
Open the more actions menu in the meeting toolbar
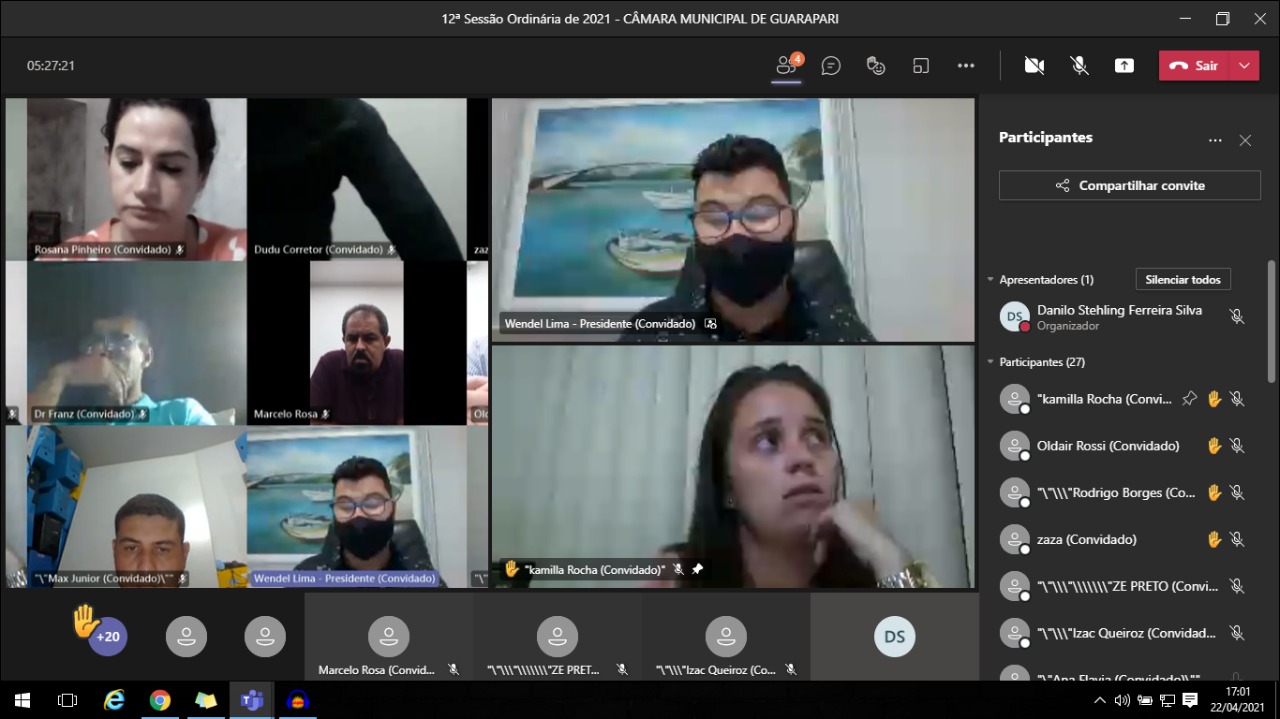(x=965, y=66)
